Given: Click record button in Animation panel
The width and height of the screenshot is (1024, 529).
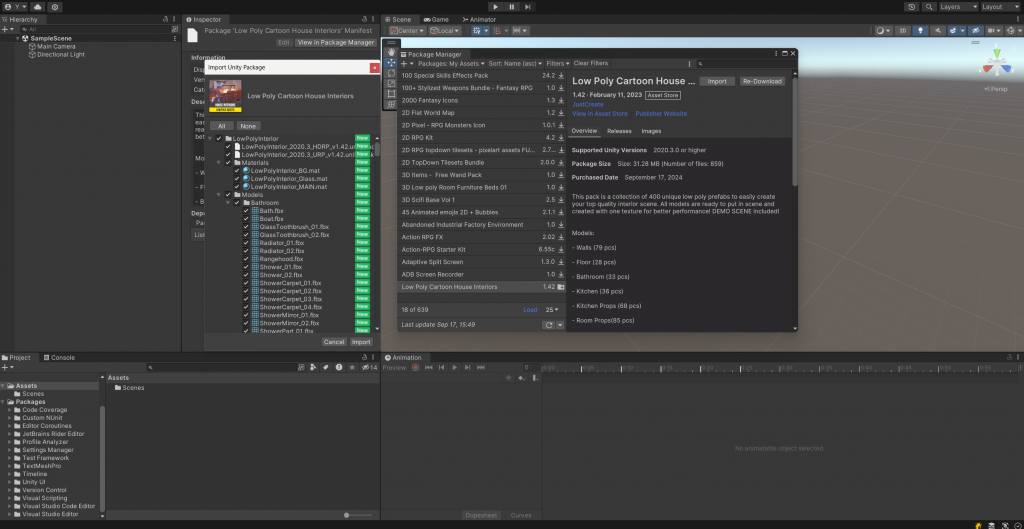Looking at the screenshot, I should pyautogui.click(x=415, y=368).
